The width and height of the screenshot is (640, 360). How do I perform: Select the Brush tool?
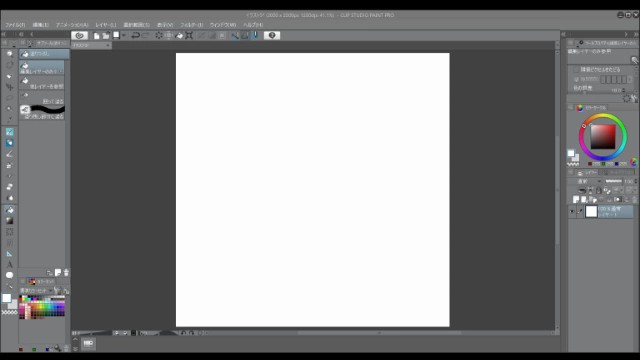pyautogui.click(x=9, y=154)
